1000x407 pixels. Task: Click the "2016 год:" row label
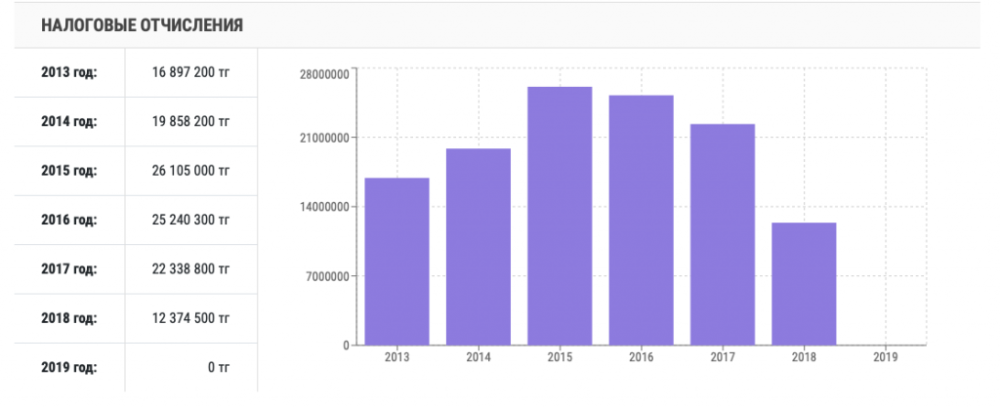click(69, 220)
